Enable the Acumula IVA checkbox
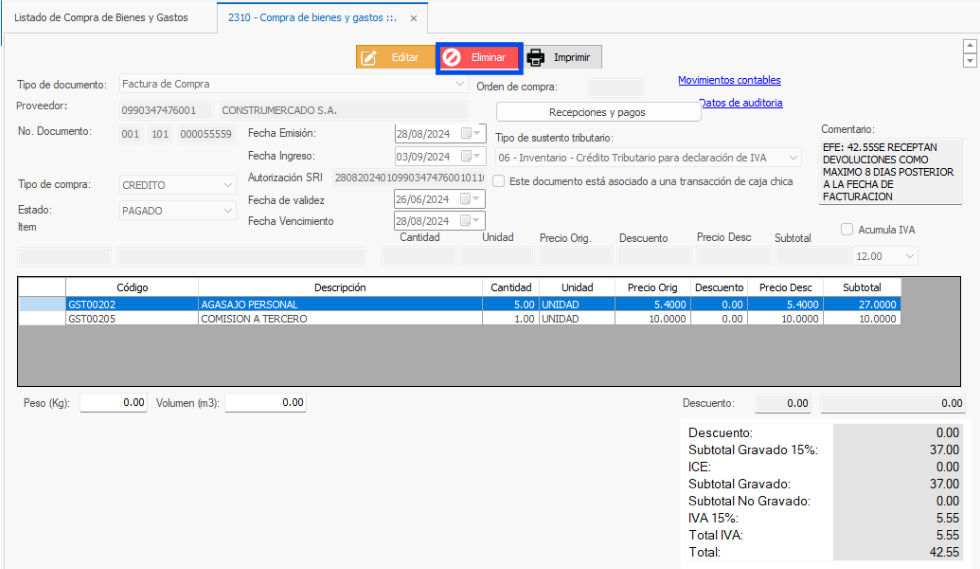980x569 pixels. tap(848, 229)
